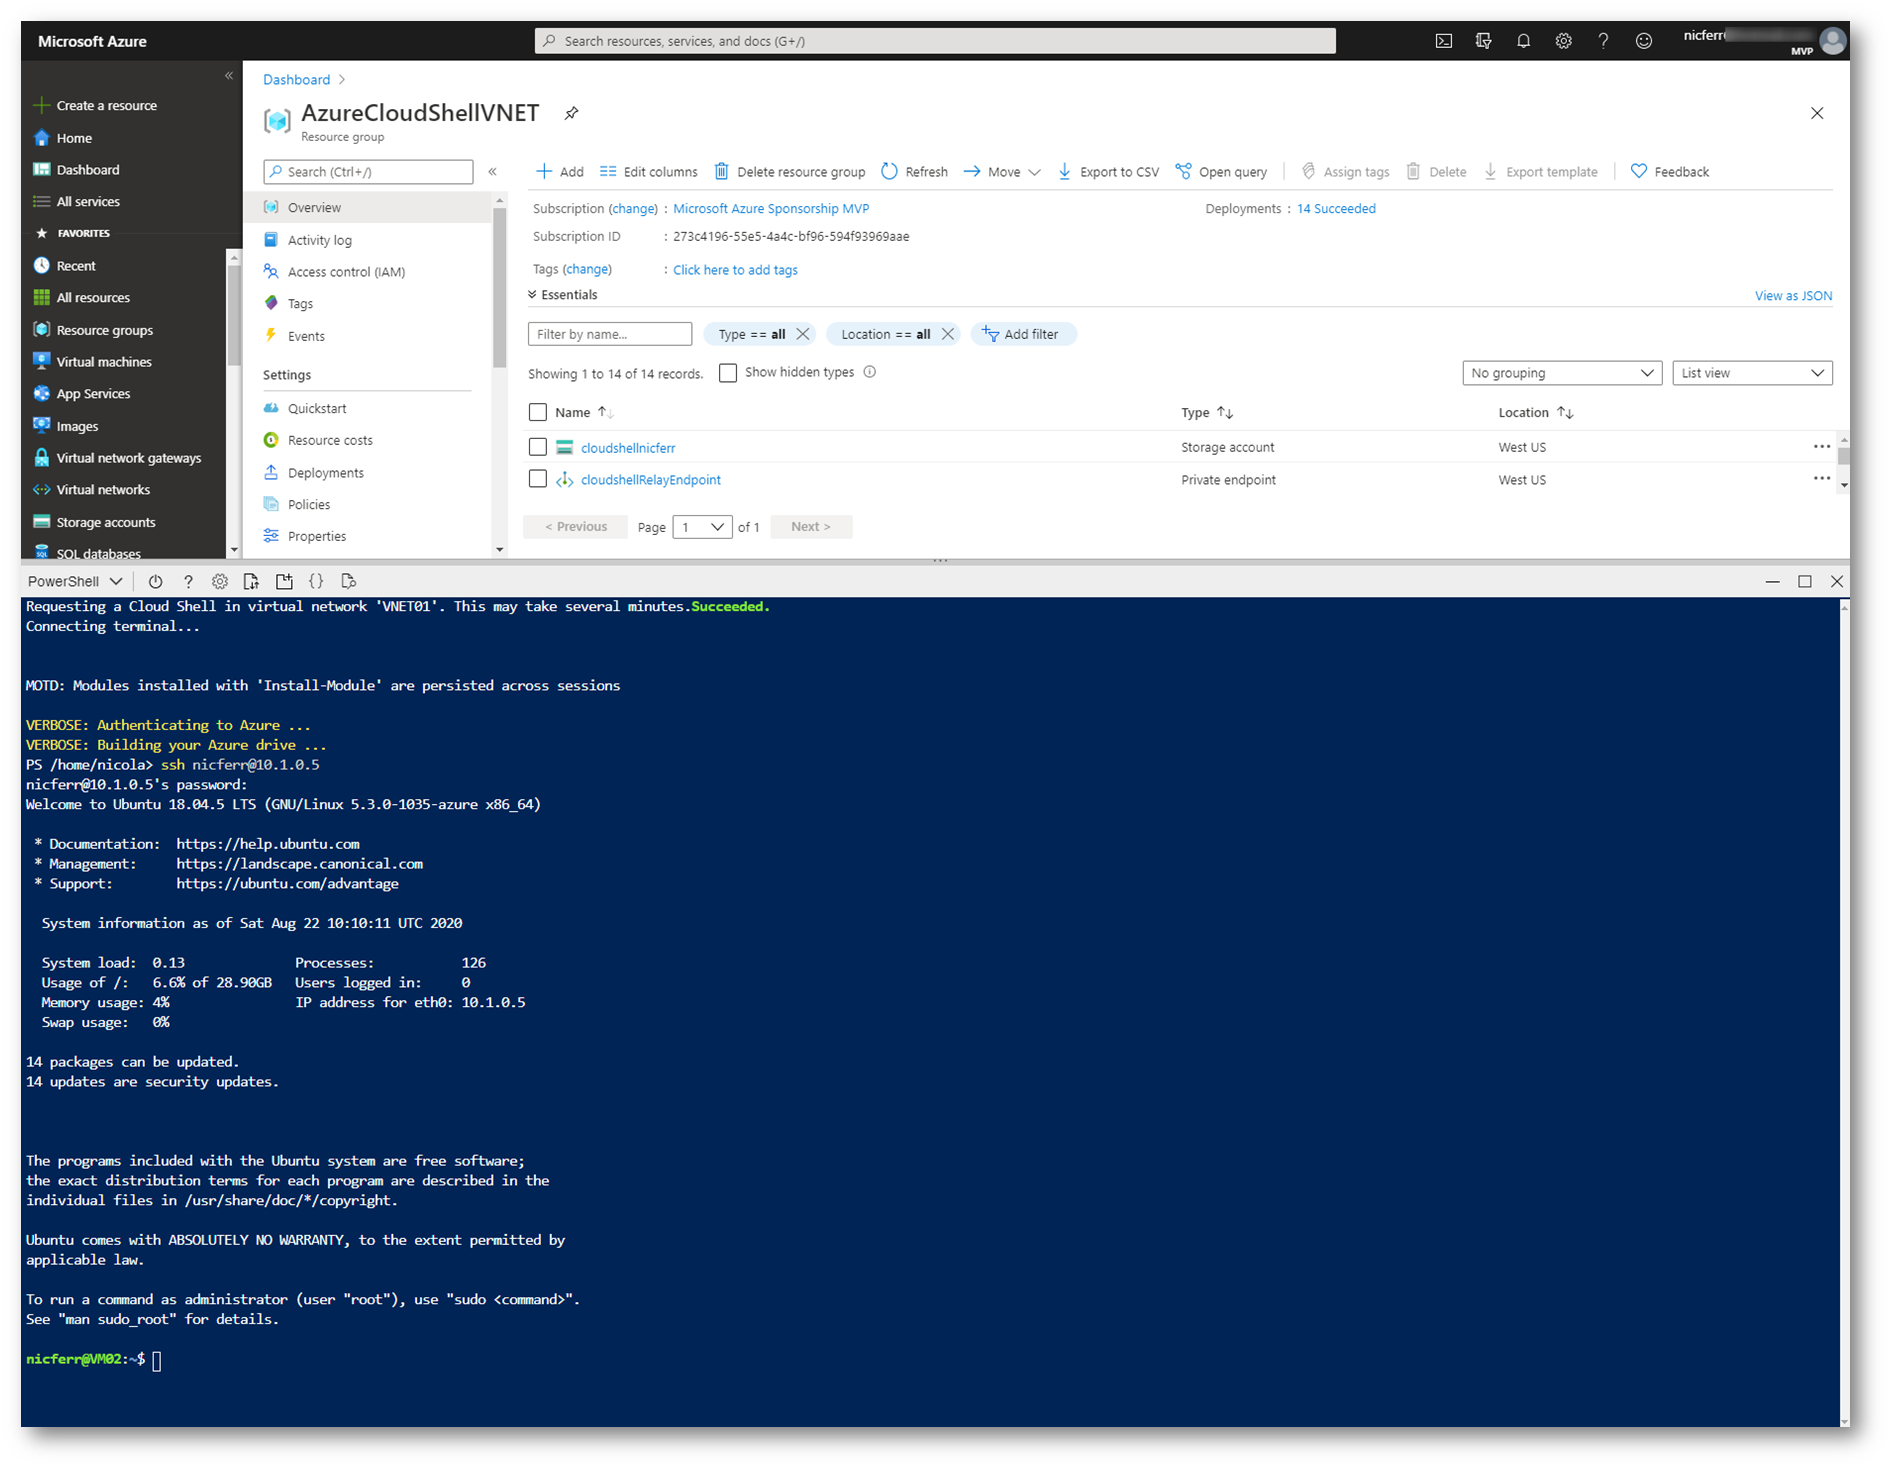Open feedback smiley icon in top bar

(1643, 41)
